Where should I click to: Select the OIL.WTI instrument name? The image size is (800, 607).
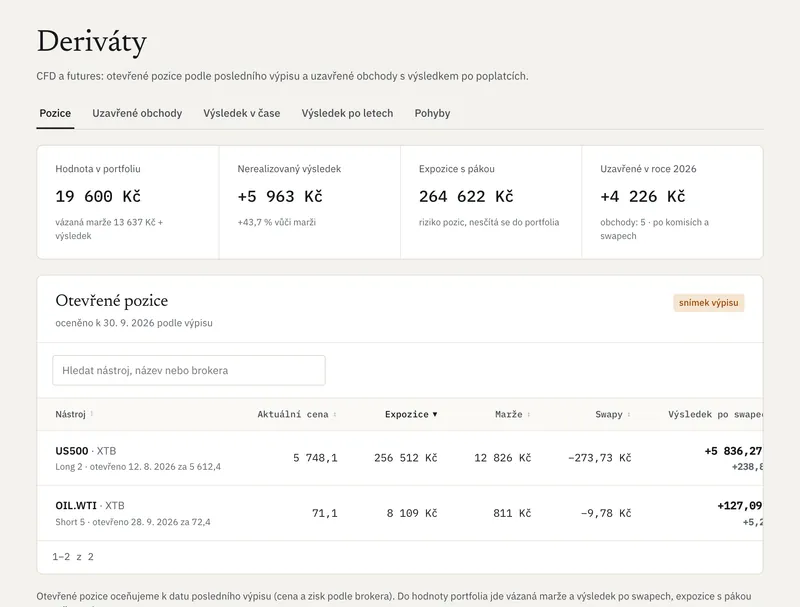click(76, 505)
